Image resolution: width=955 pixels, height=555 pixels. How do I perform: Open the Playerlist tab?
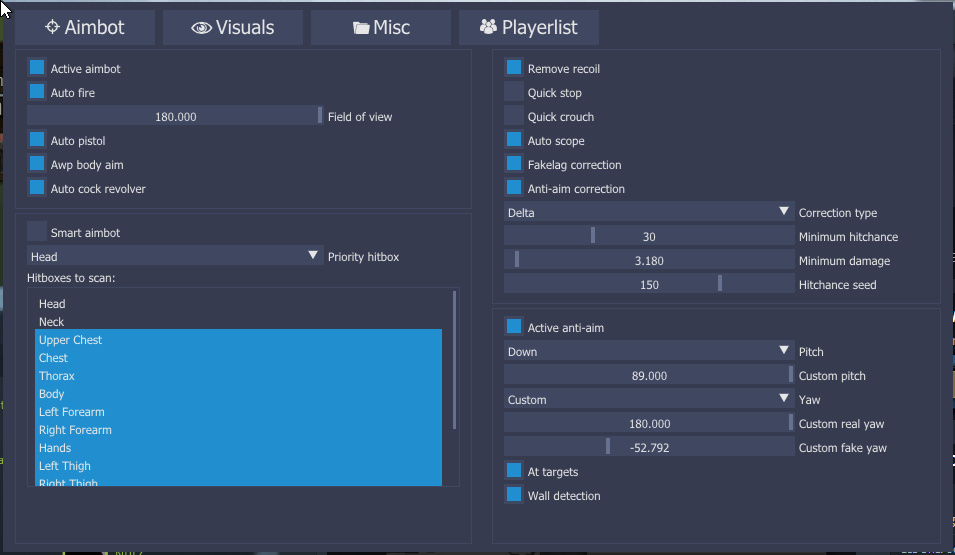529,28
